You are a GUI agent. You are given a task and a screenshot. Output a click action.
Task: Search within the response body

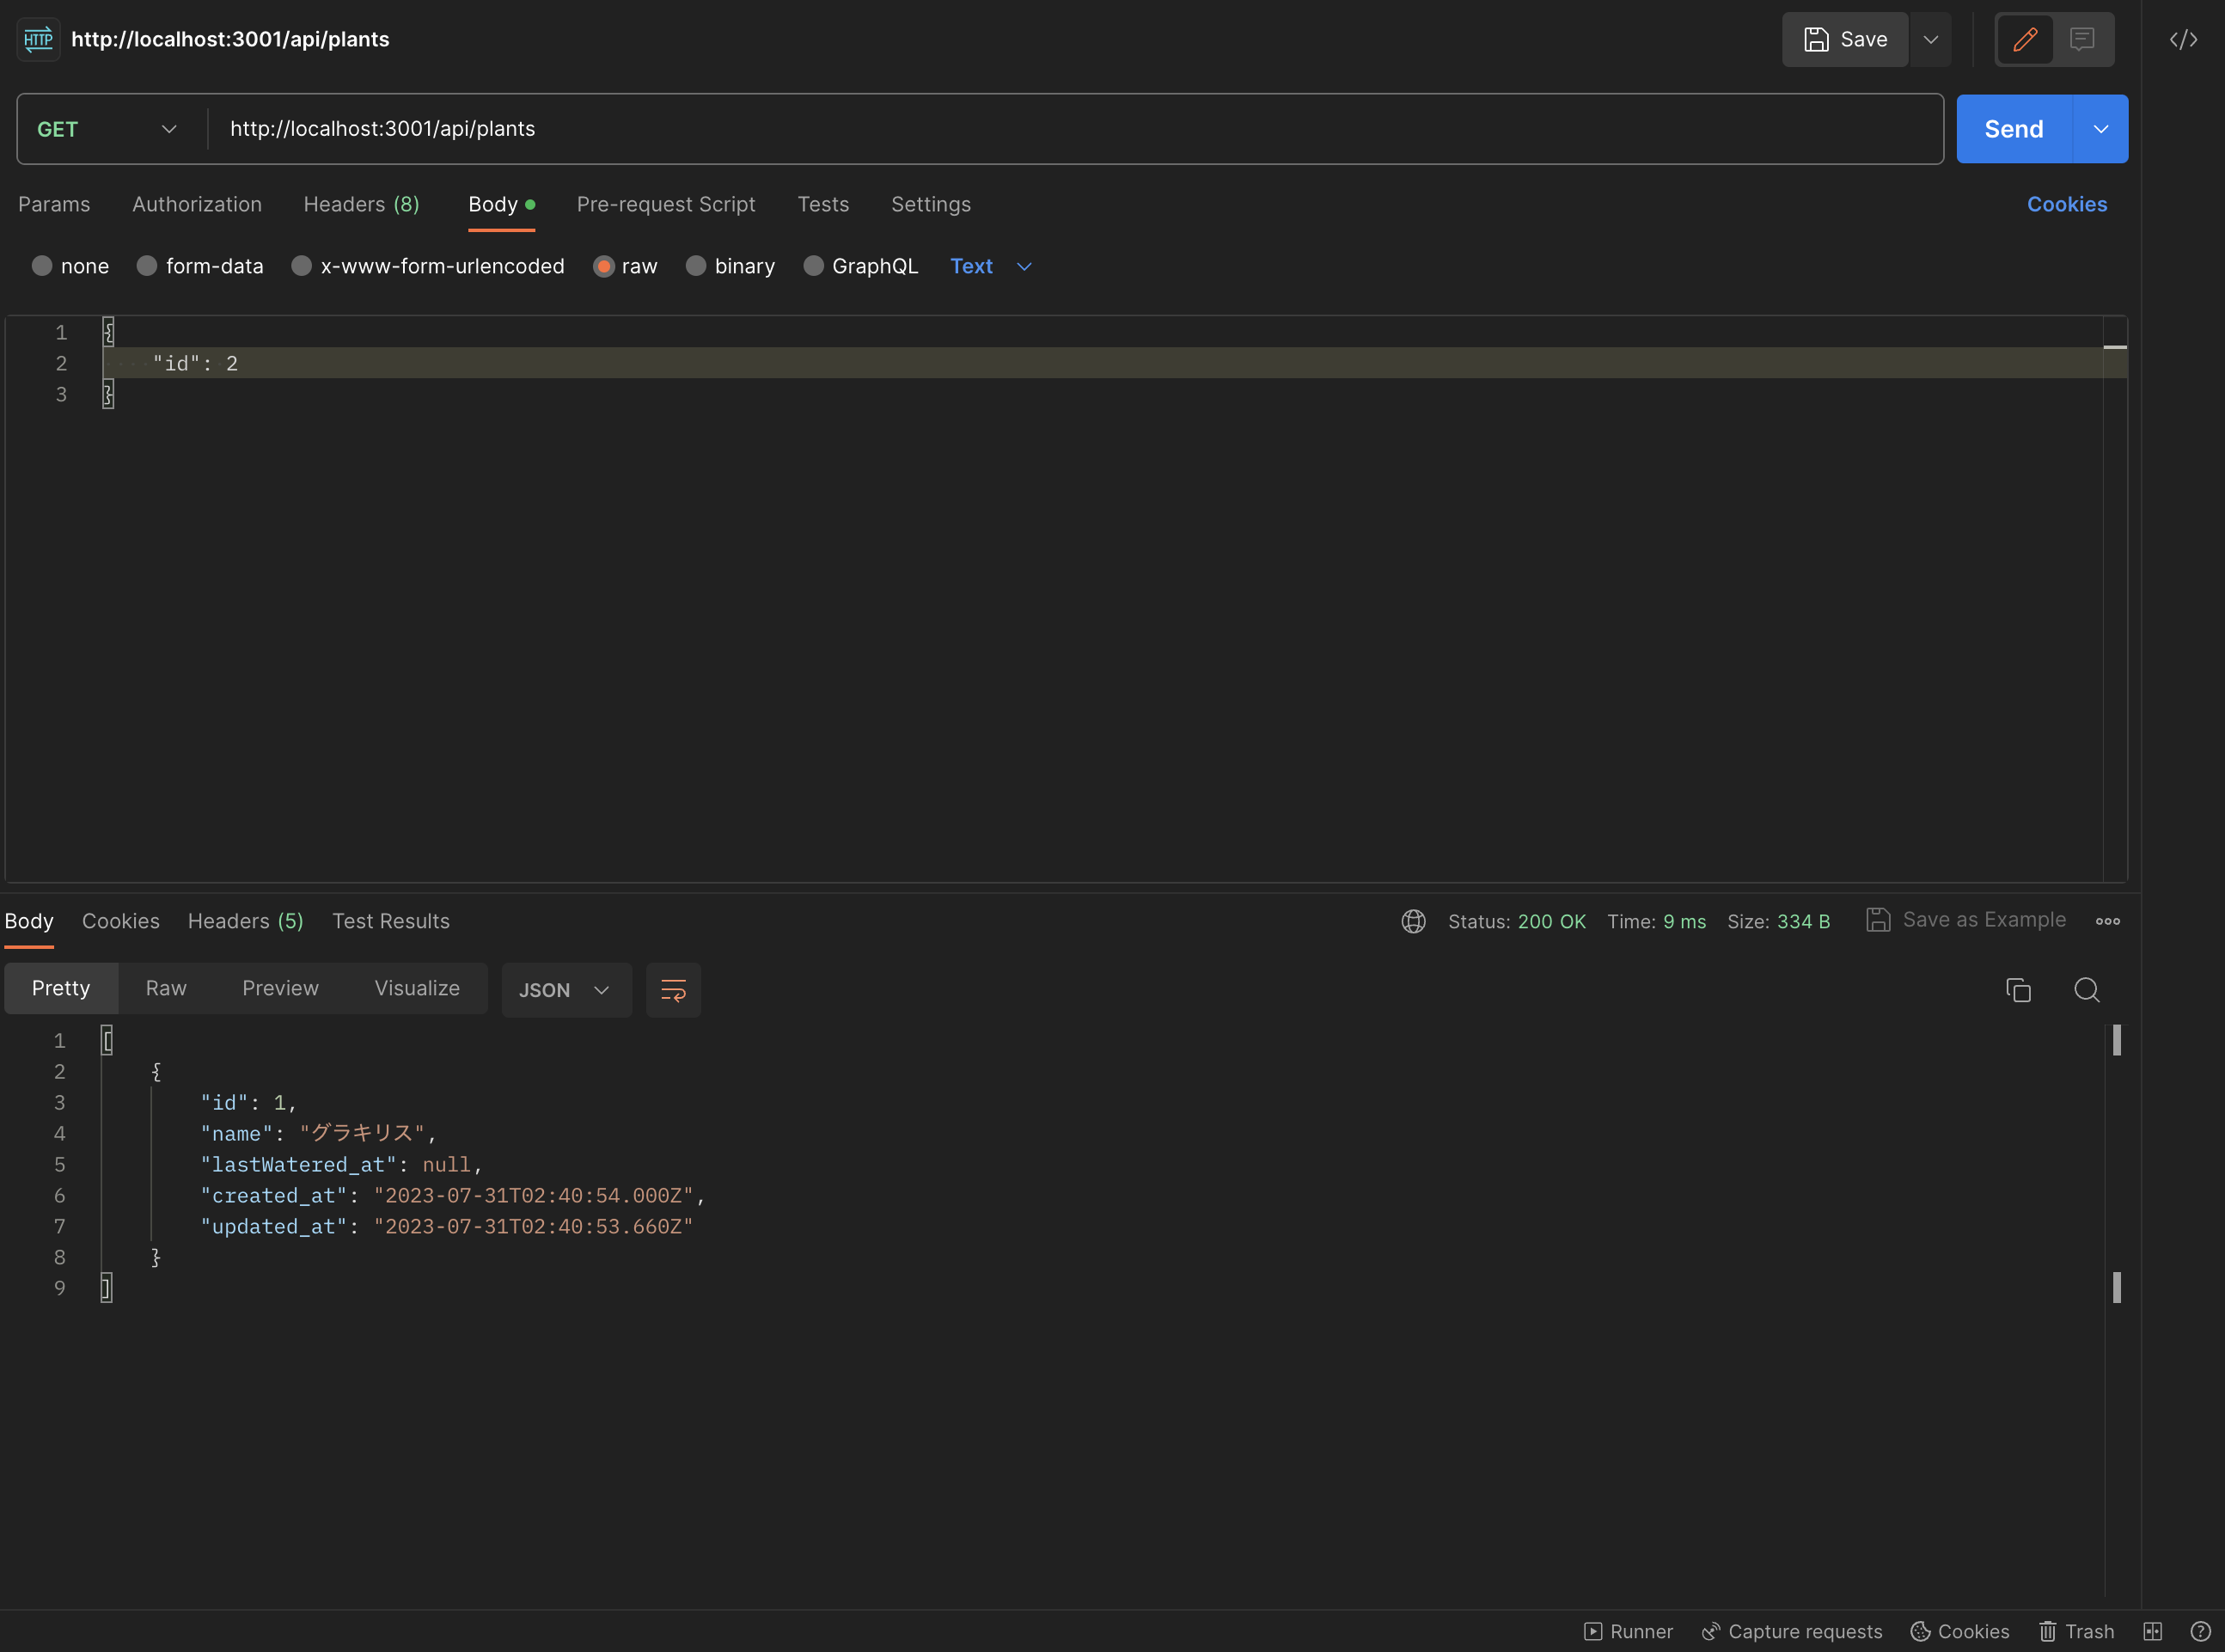tap(2086, 990)
